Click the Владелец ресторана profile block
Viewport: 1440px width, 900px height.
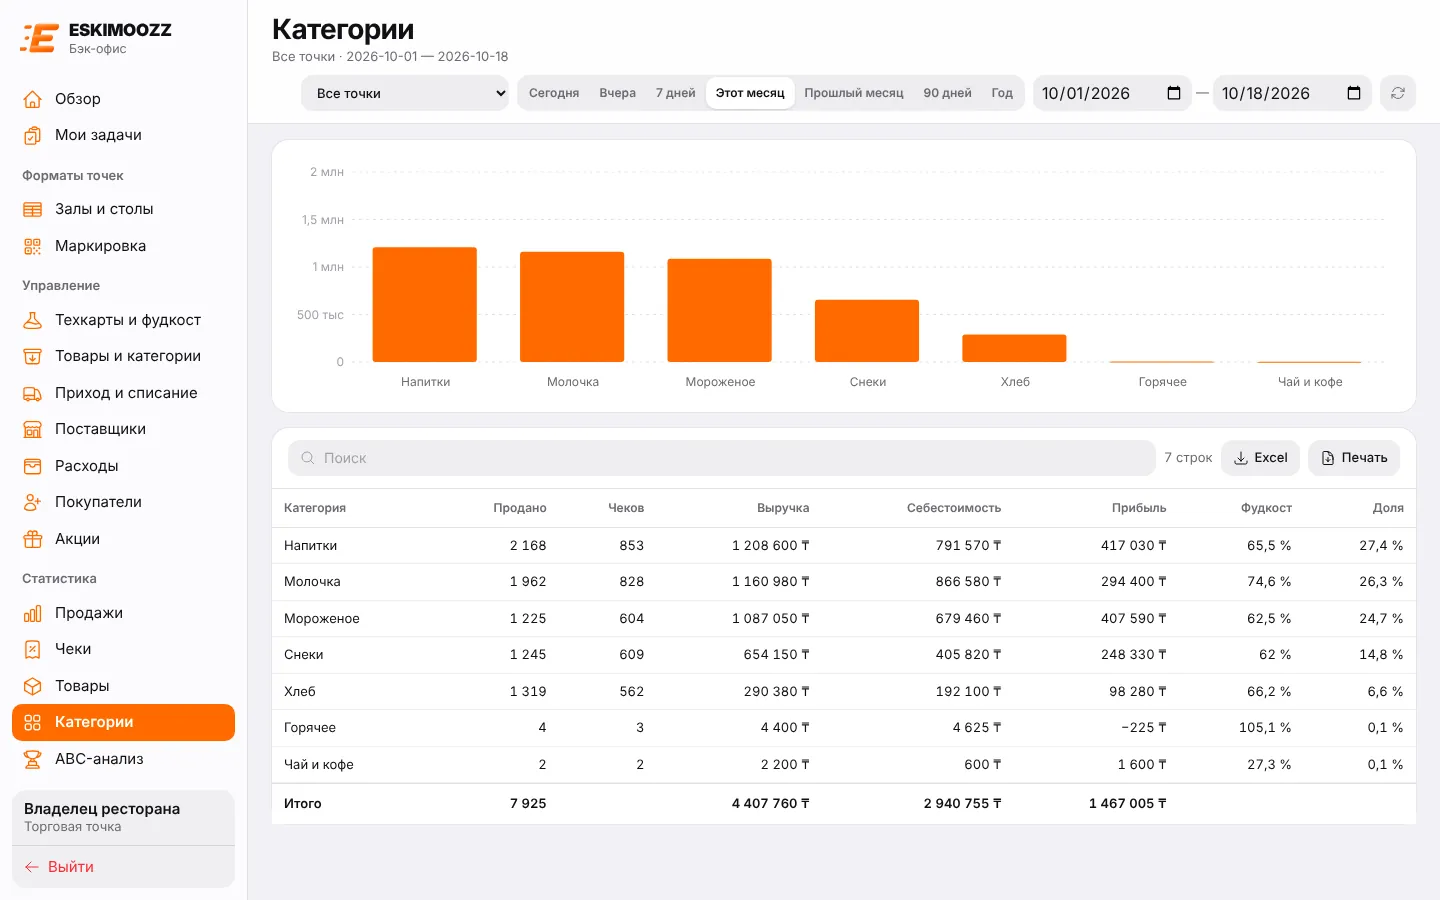click(x=123, y=817)
